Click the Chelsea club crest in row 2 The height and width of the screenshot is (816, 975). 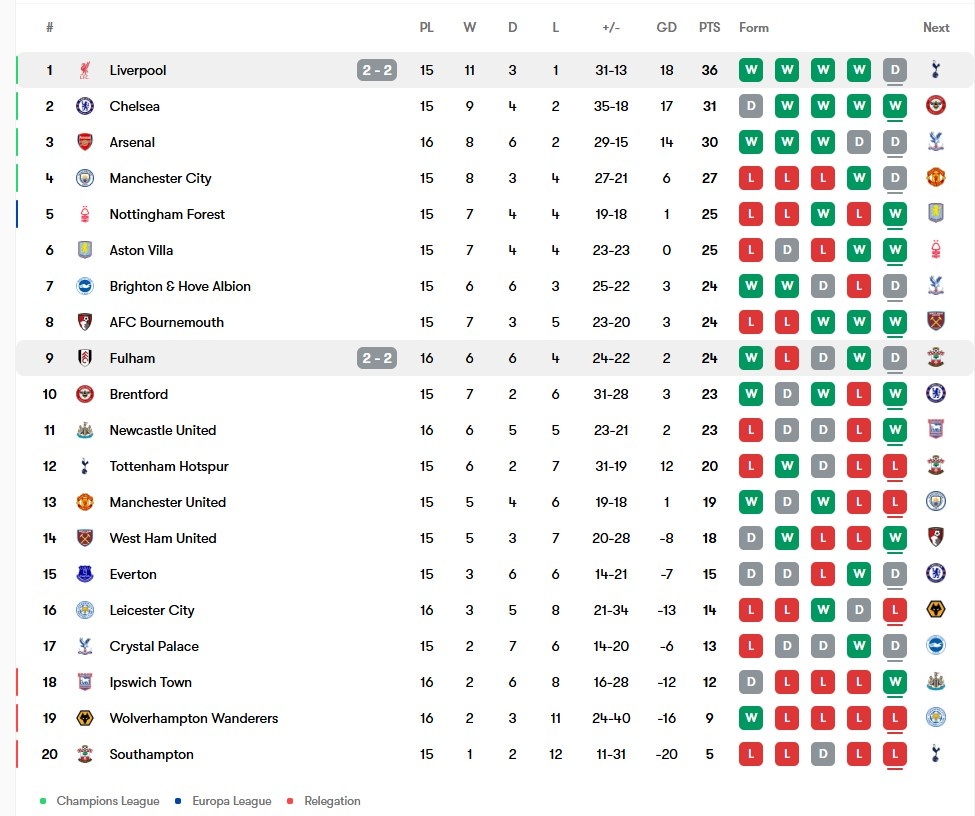85,106
